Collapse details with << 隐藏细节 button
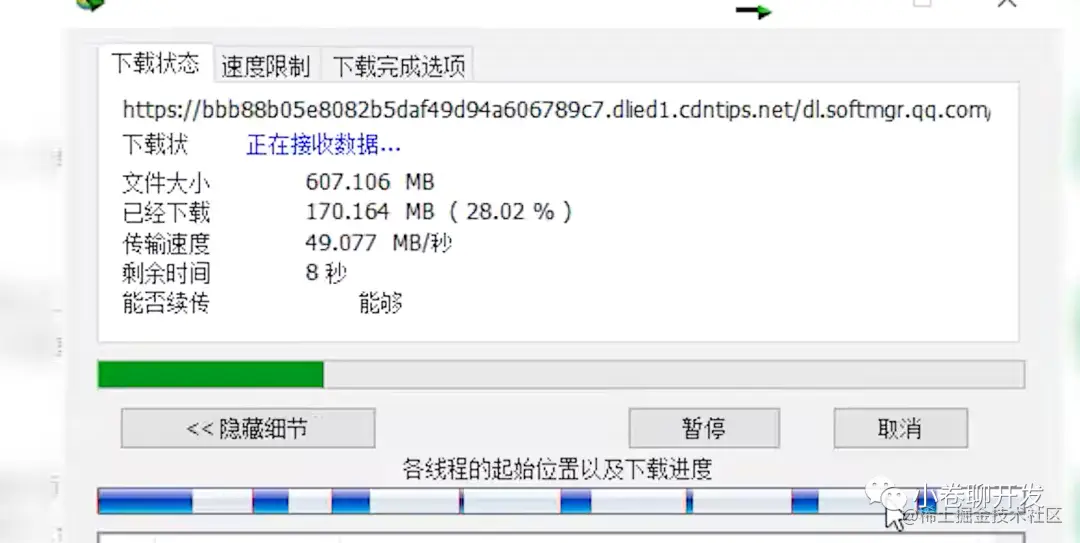1080x543 pixels. coord(248,429)
